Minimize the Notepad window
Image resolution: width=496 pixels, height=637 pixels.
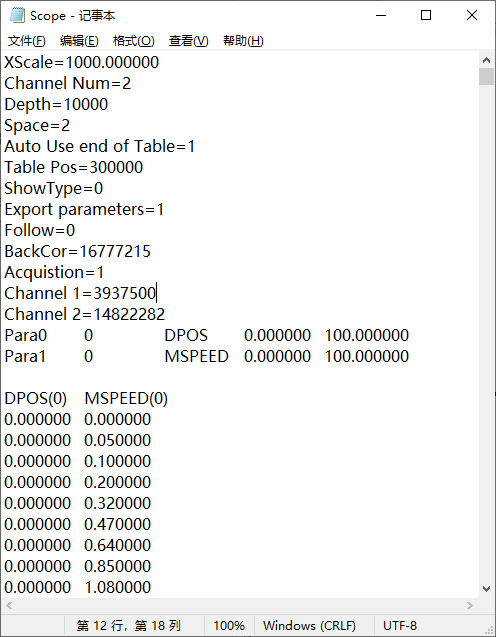[x=381, y=15]
